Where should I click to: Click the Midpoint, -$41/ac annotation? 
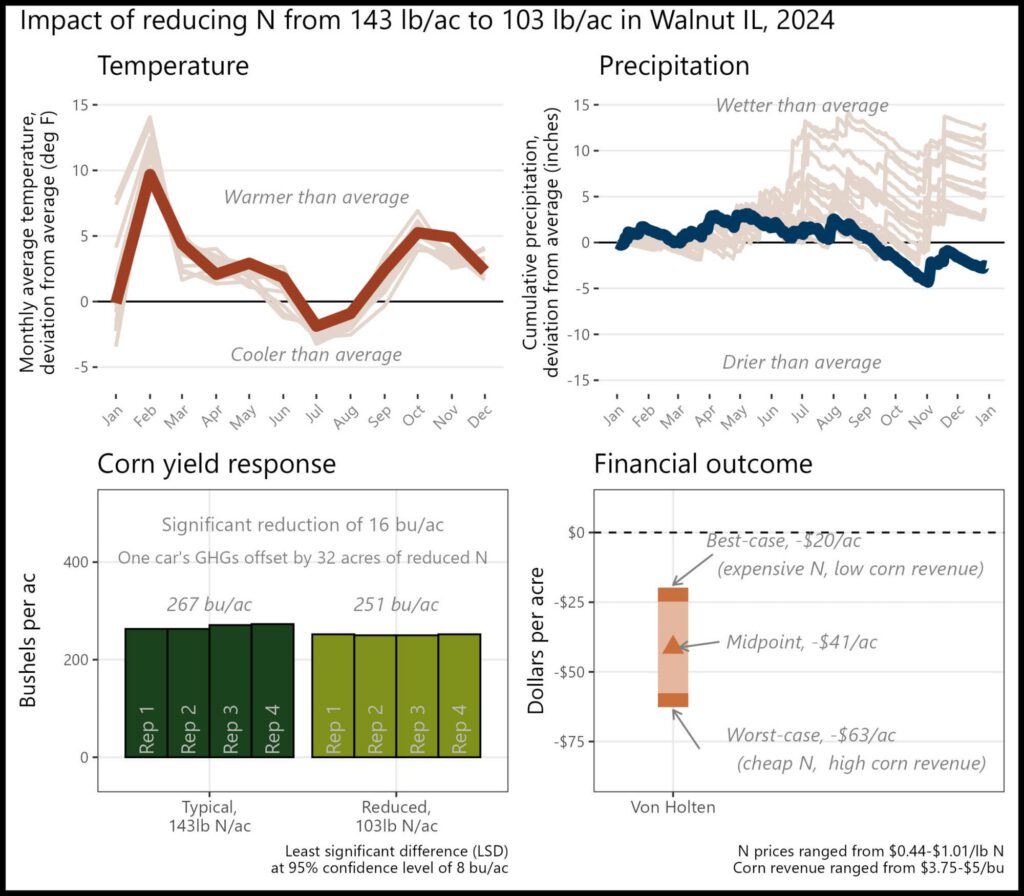pyautogui.click(x=801, y=643)
